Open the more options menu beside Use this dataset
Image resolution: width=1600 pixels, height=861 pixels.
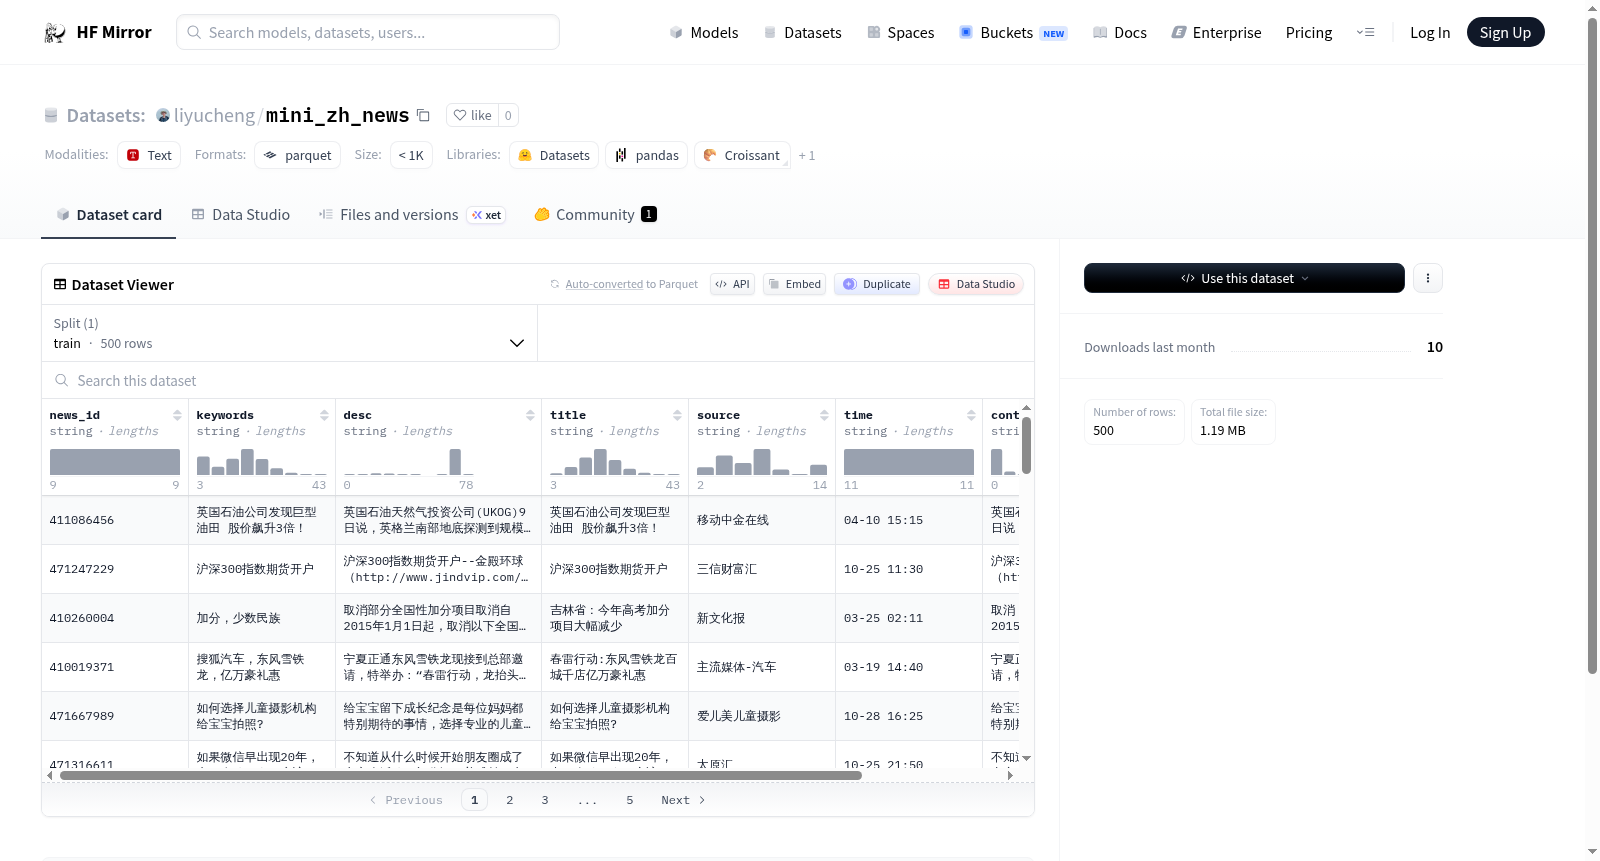[1428, 278]
